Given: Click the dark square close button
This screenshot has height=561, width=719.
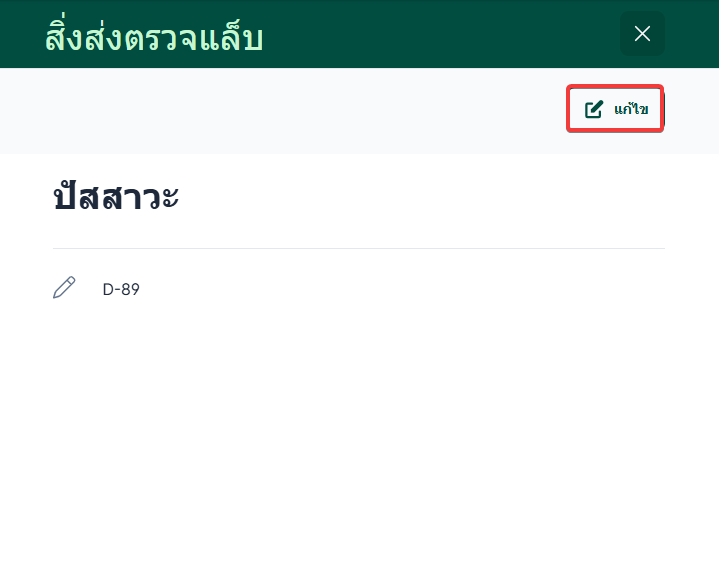Looking at the screenshot, I should pos(642,34).
